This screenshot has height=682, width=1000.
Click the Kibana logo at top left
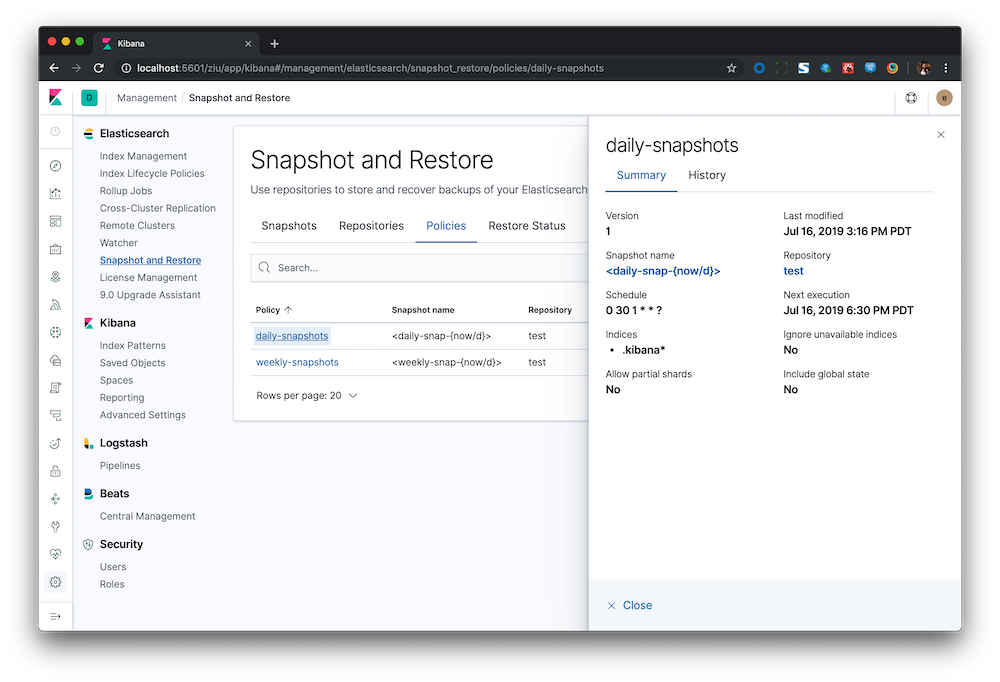tap(55, 97)
